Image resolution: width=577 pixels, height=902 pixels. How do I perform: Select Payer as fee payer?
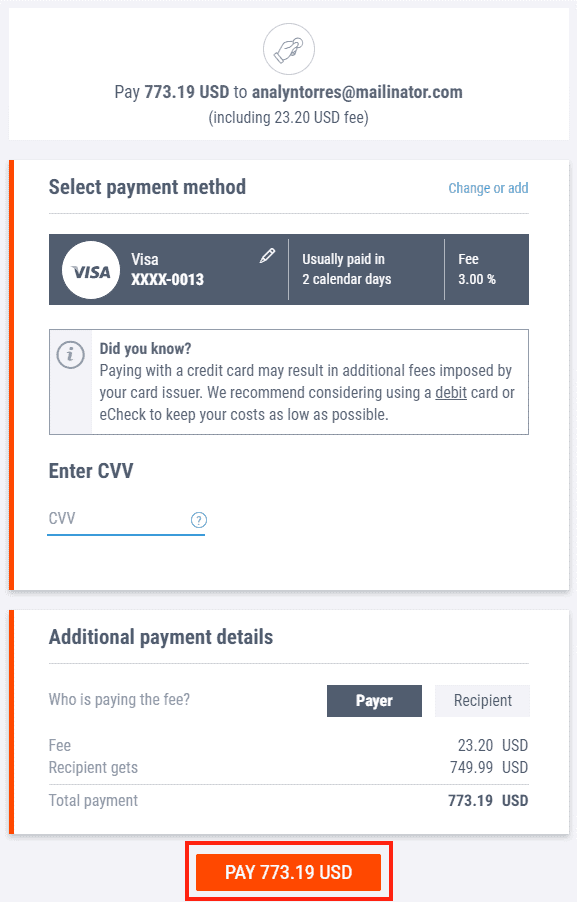pos(374,701)
